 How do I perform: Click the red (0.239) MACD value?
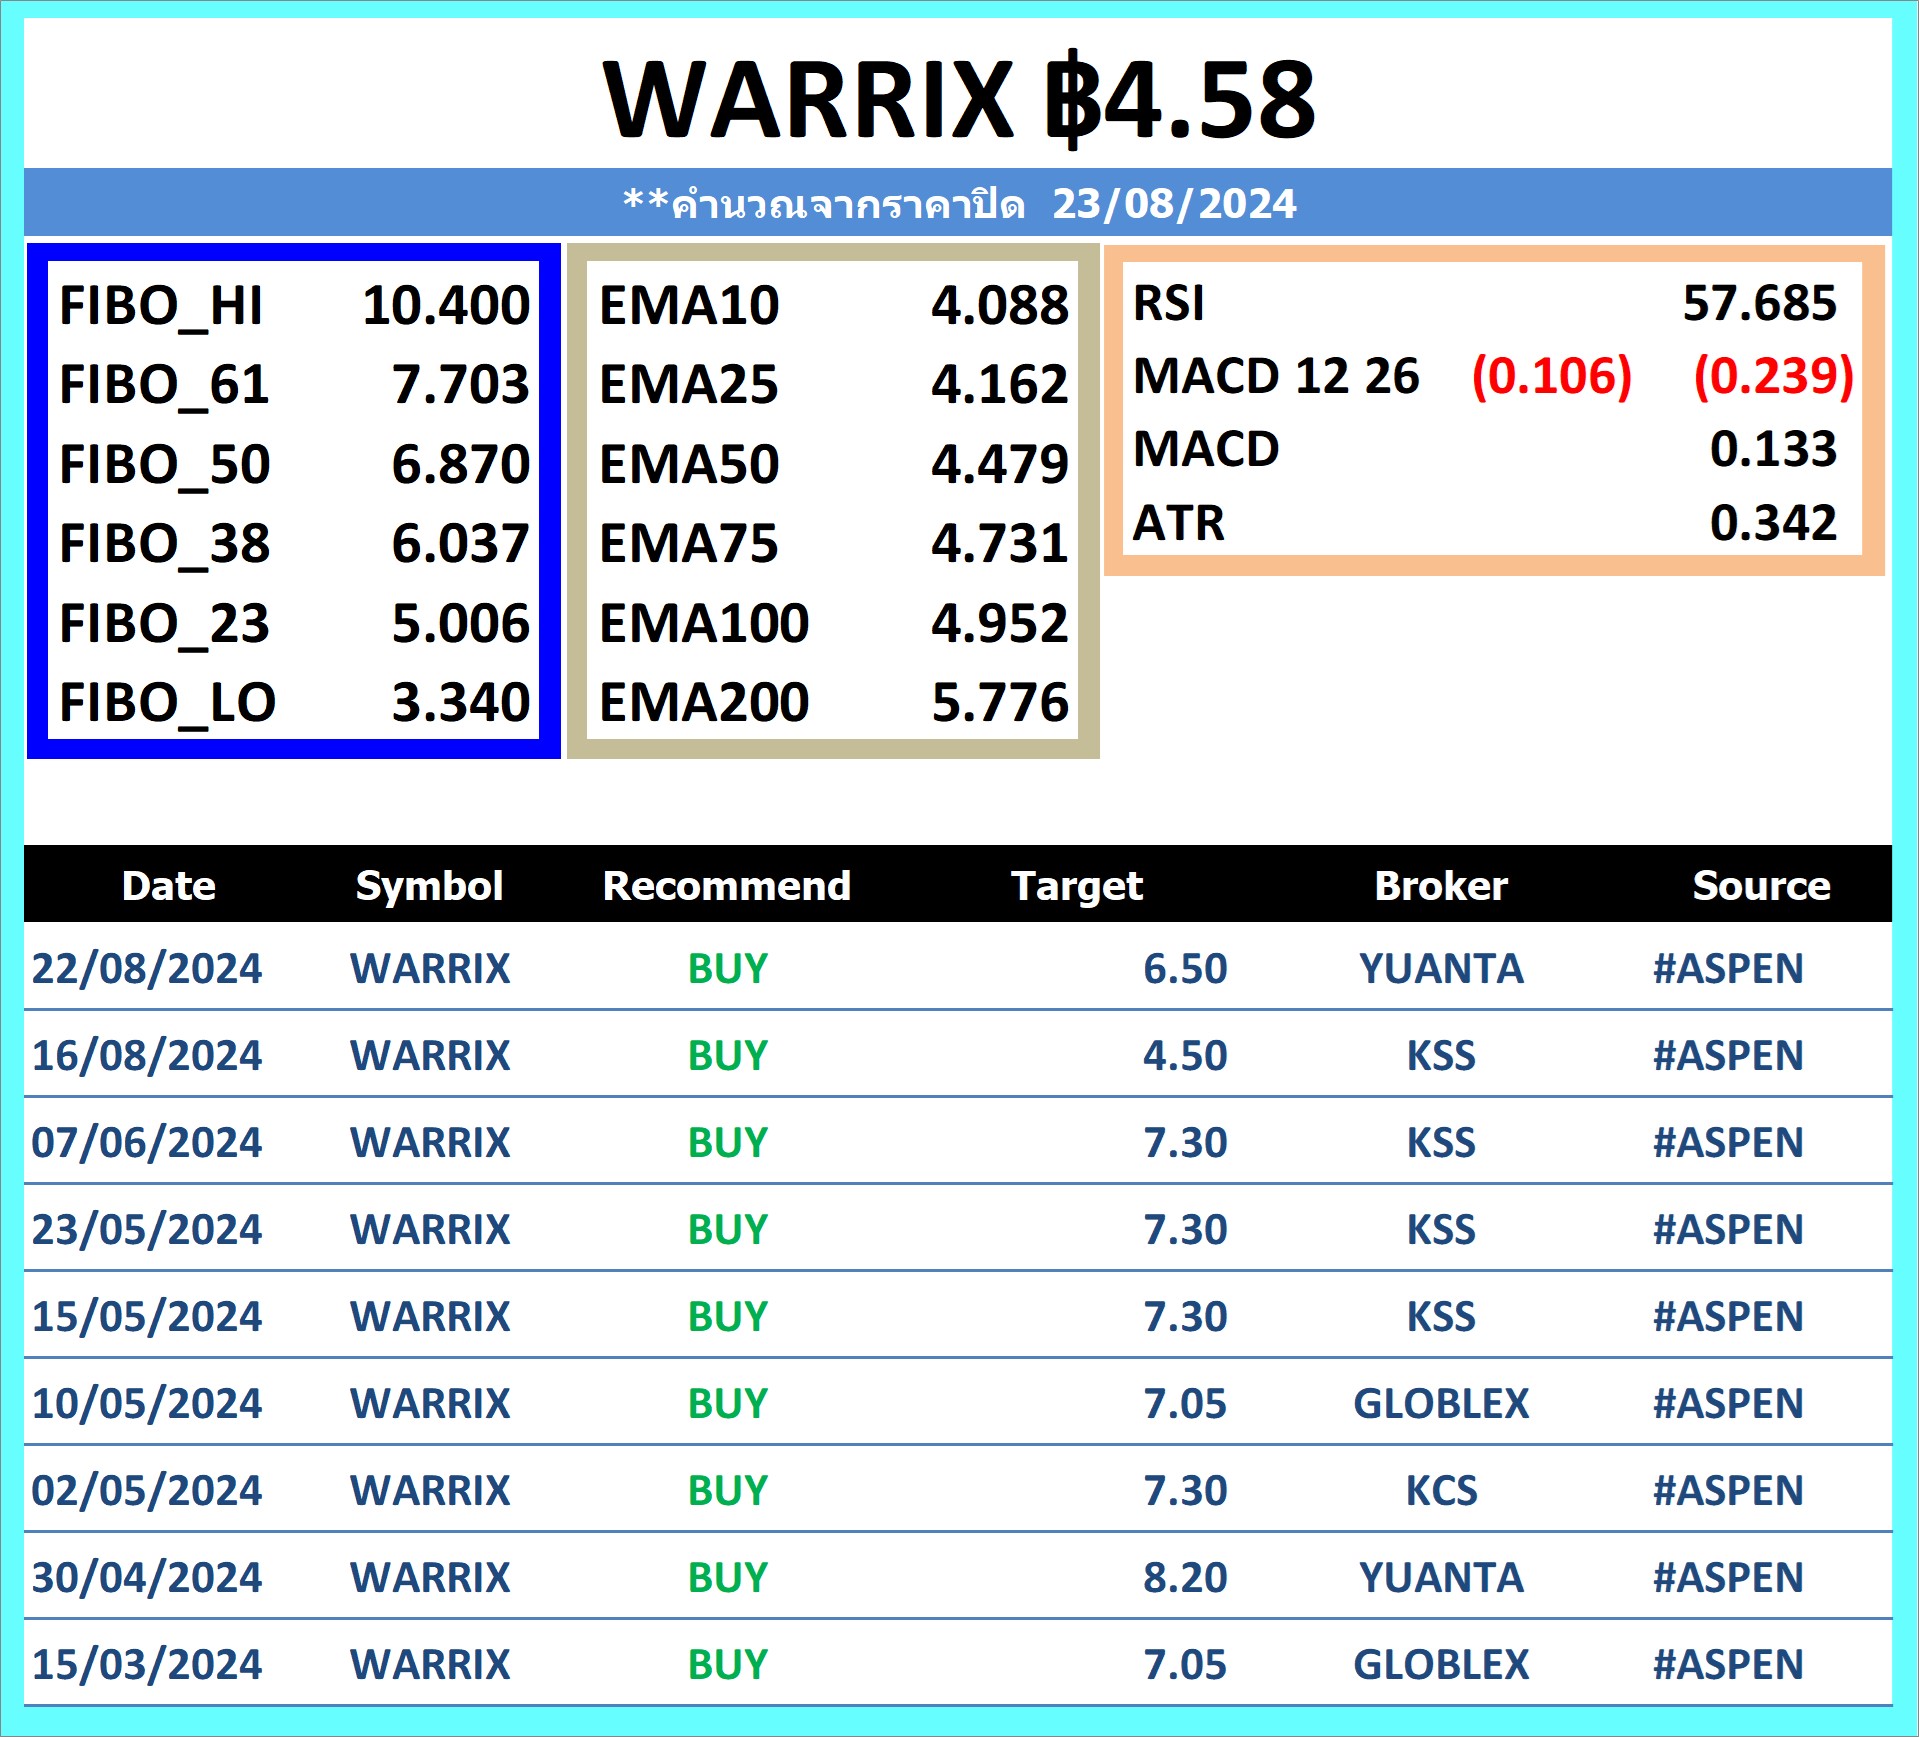click(1774, 377)
